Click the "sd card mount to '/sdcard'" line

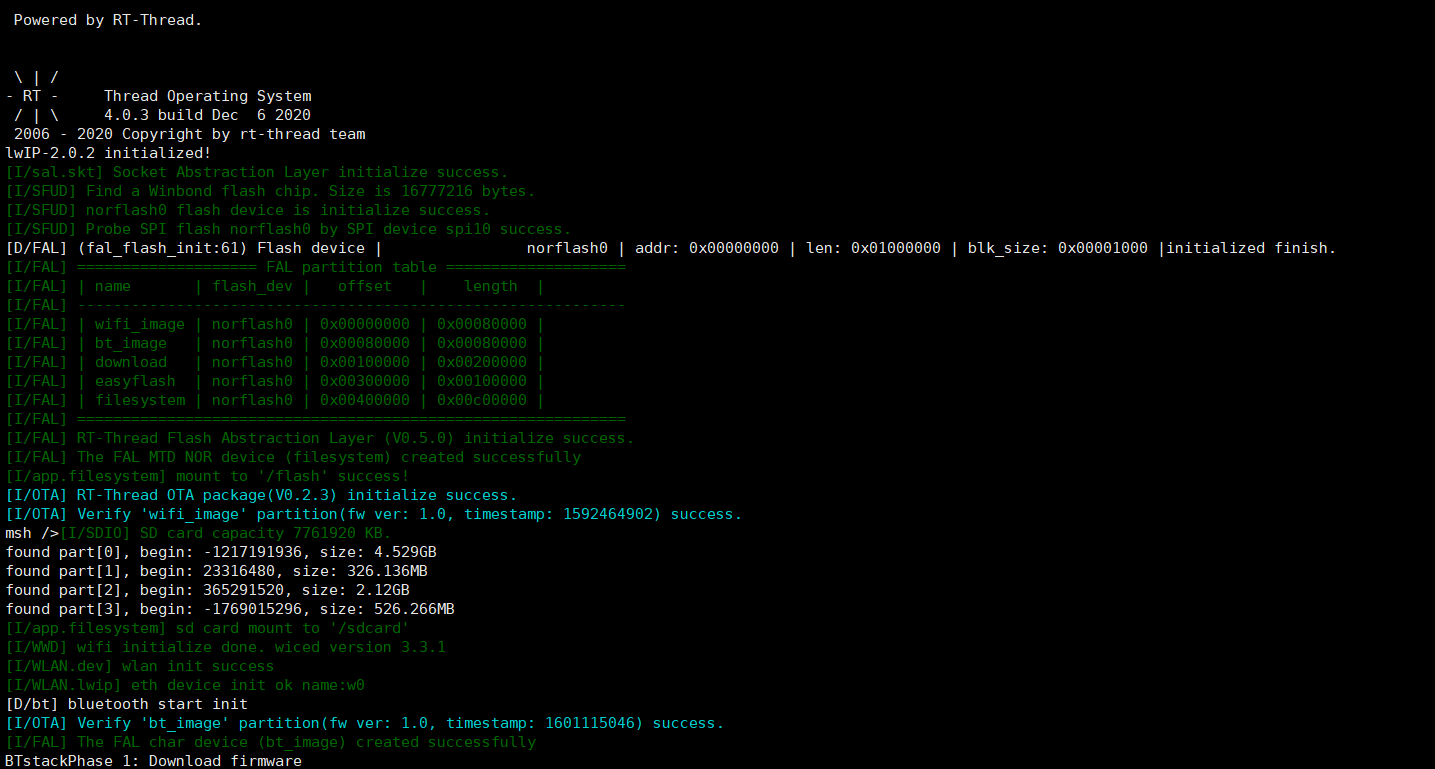click(x=208, y=628)
